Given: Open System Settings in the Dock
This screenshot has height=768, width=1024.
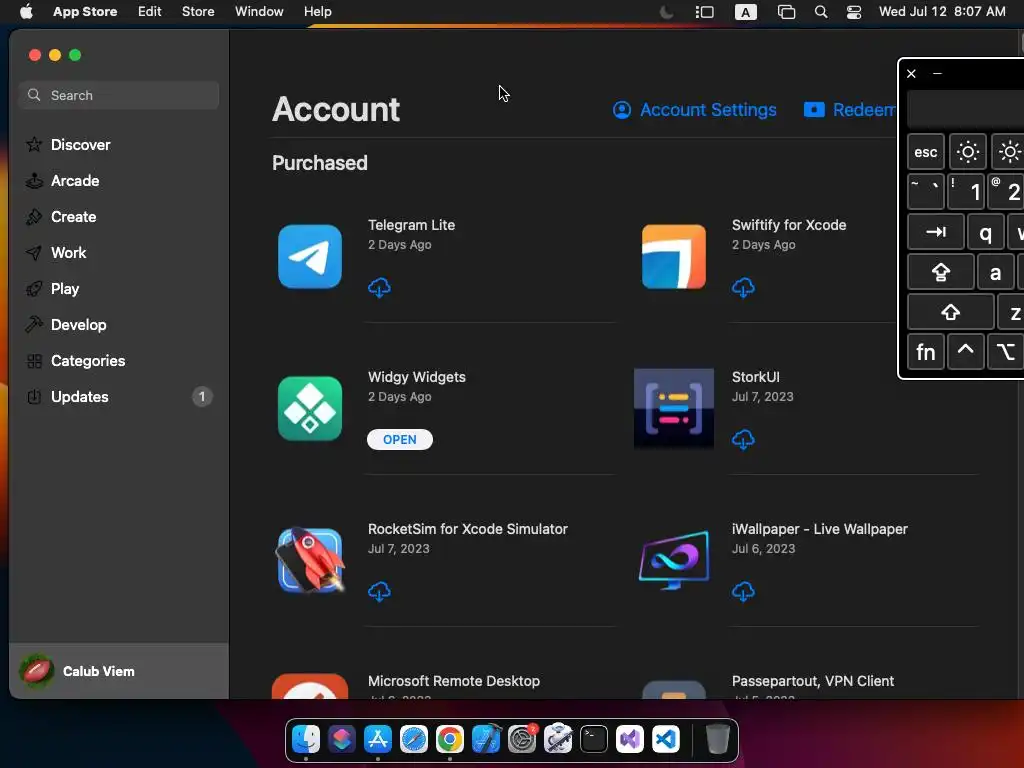Looking at the screenshot, I should [x=522, y=739].
